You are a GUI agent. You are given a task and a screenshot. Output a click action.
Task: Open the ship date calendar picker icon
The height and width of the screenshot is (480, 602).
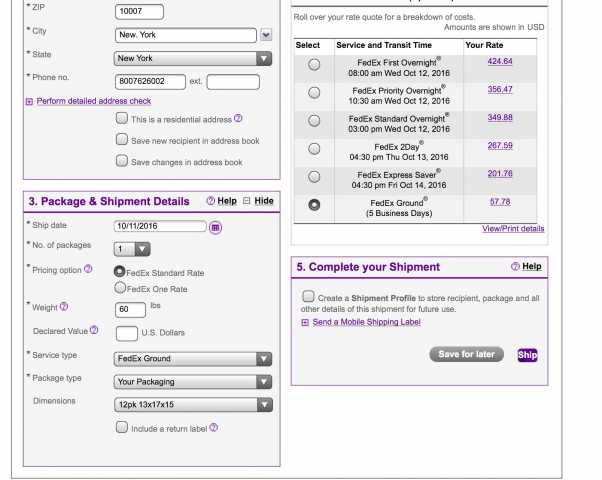click(215, 228)
